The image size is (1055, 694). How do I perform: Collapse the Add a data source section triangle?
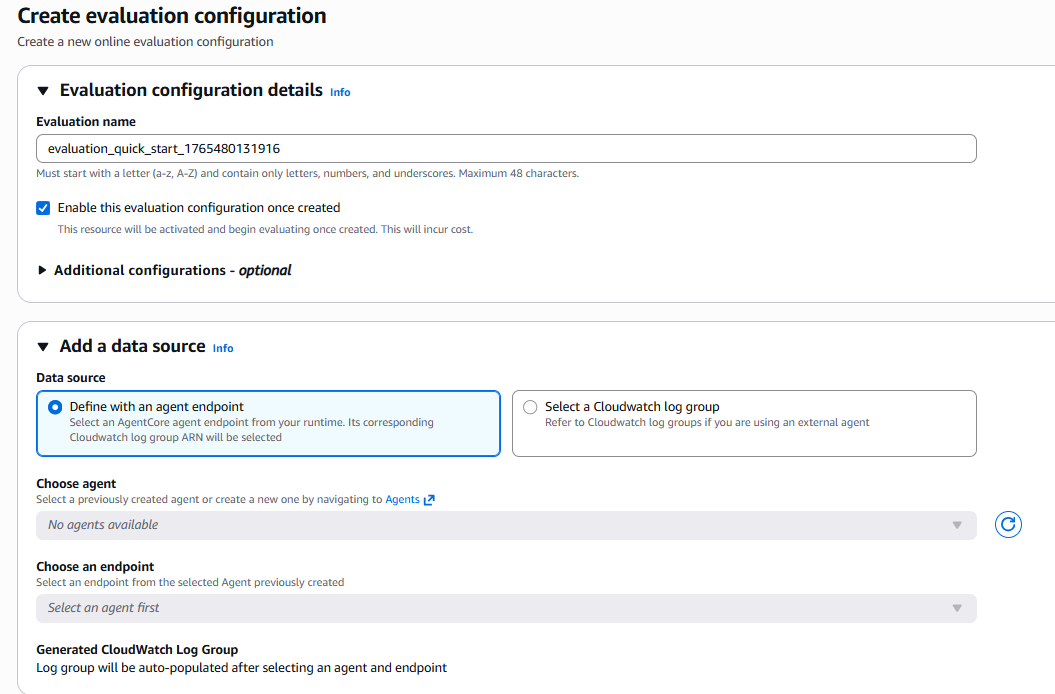tap(43, 347)
